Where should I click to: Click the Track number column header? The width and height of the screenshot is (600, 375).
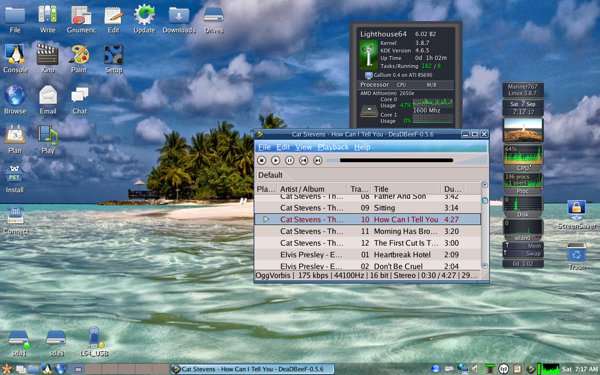point(359,189)
